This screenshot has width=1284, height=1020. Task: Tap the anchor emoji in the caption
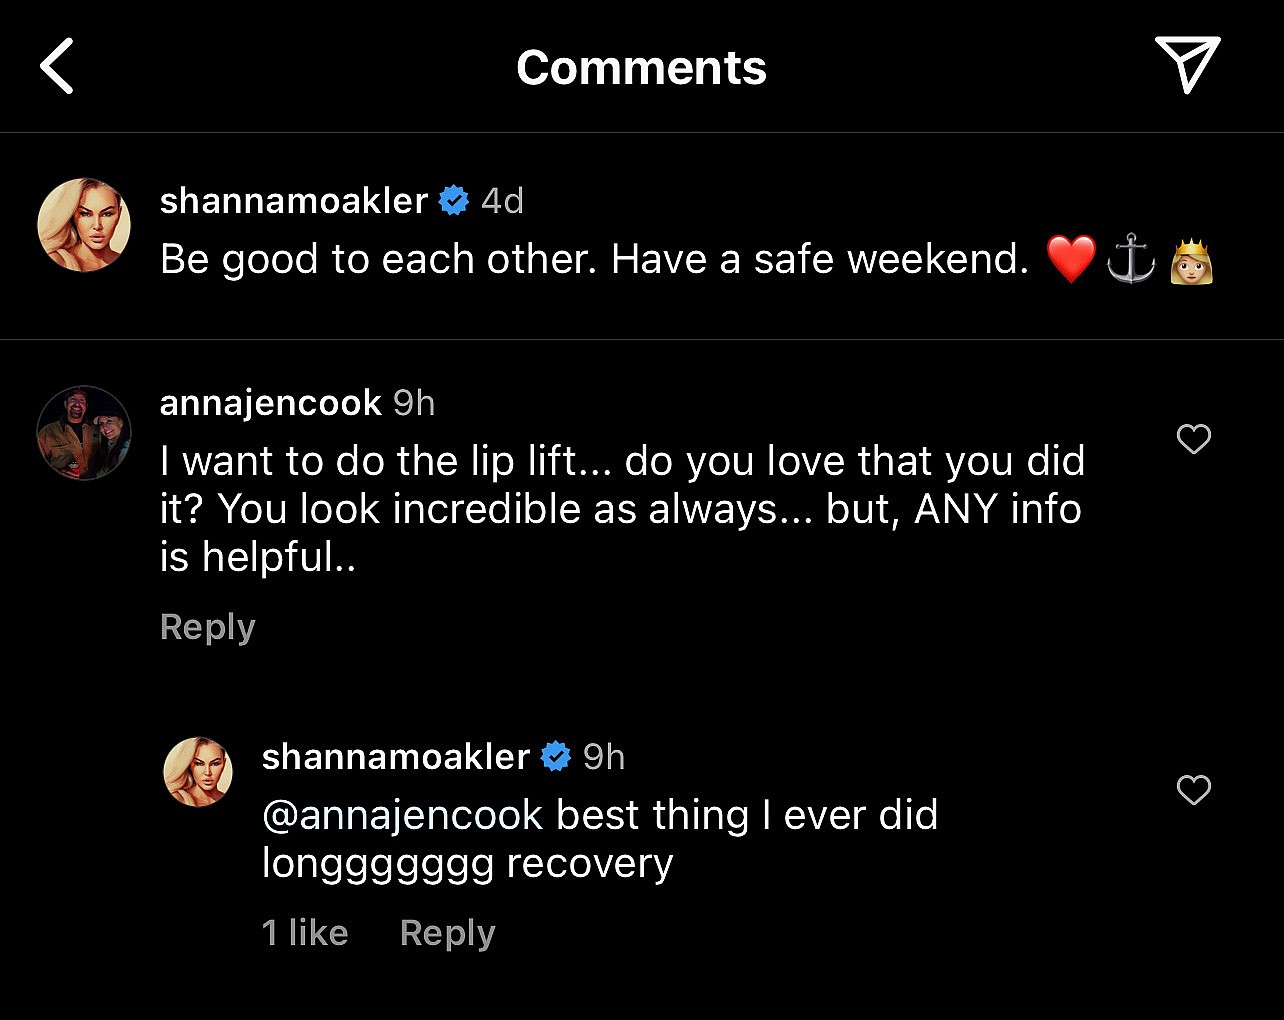pos(1131,259)
